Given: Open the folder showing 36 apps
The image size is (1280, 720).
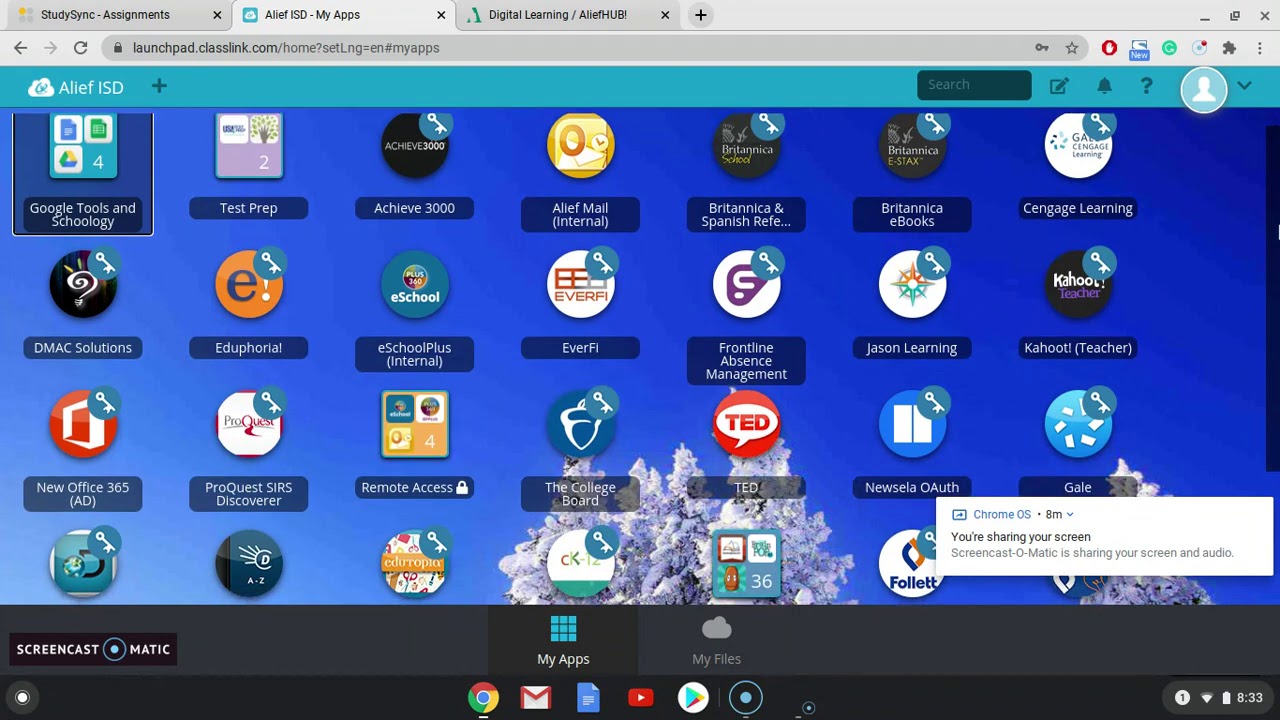Looking at the screenshot, I should tap(746, 565).
